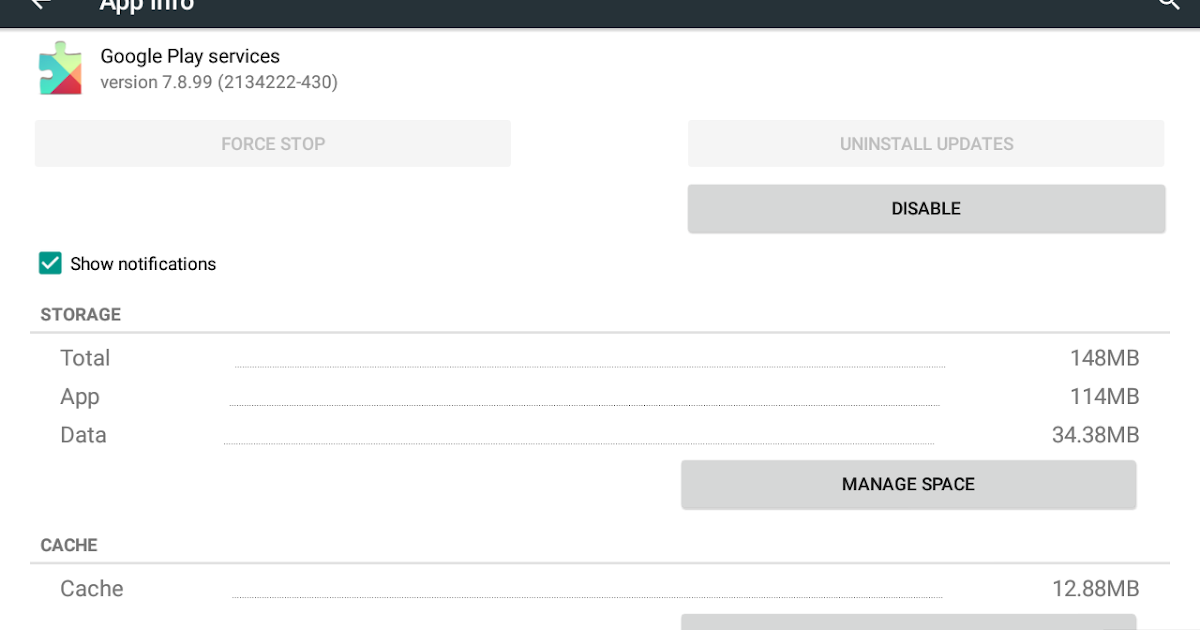
Task: Tap the App storage row label
Action: click(x=80, y=397)
